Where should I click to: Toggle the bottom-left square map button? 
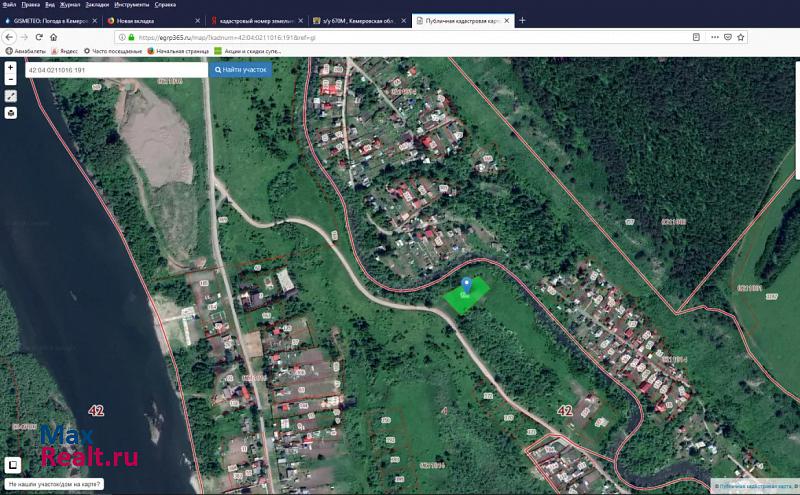tap(12, 465)
